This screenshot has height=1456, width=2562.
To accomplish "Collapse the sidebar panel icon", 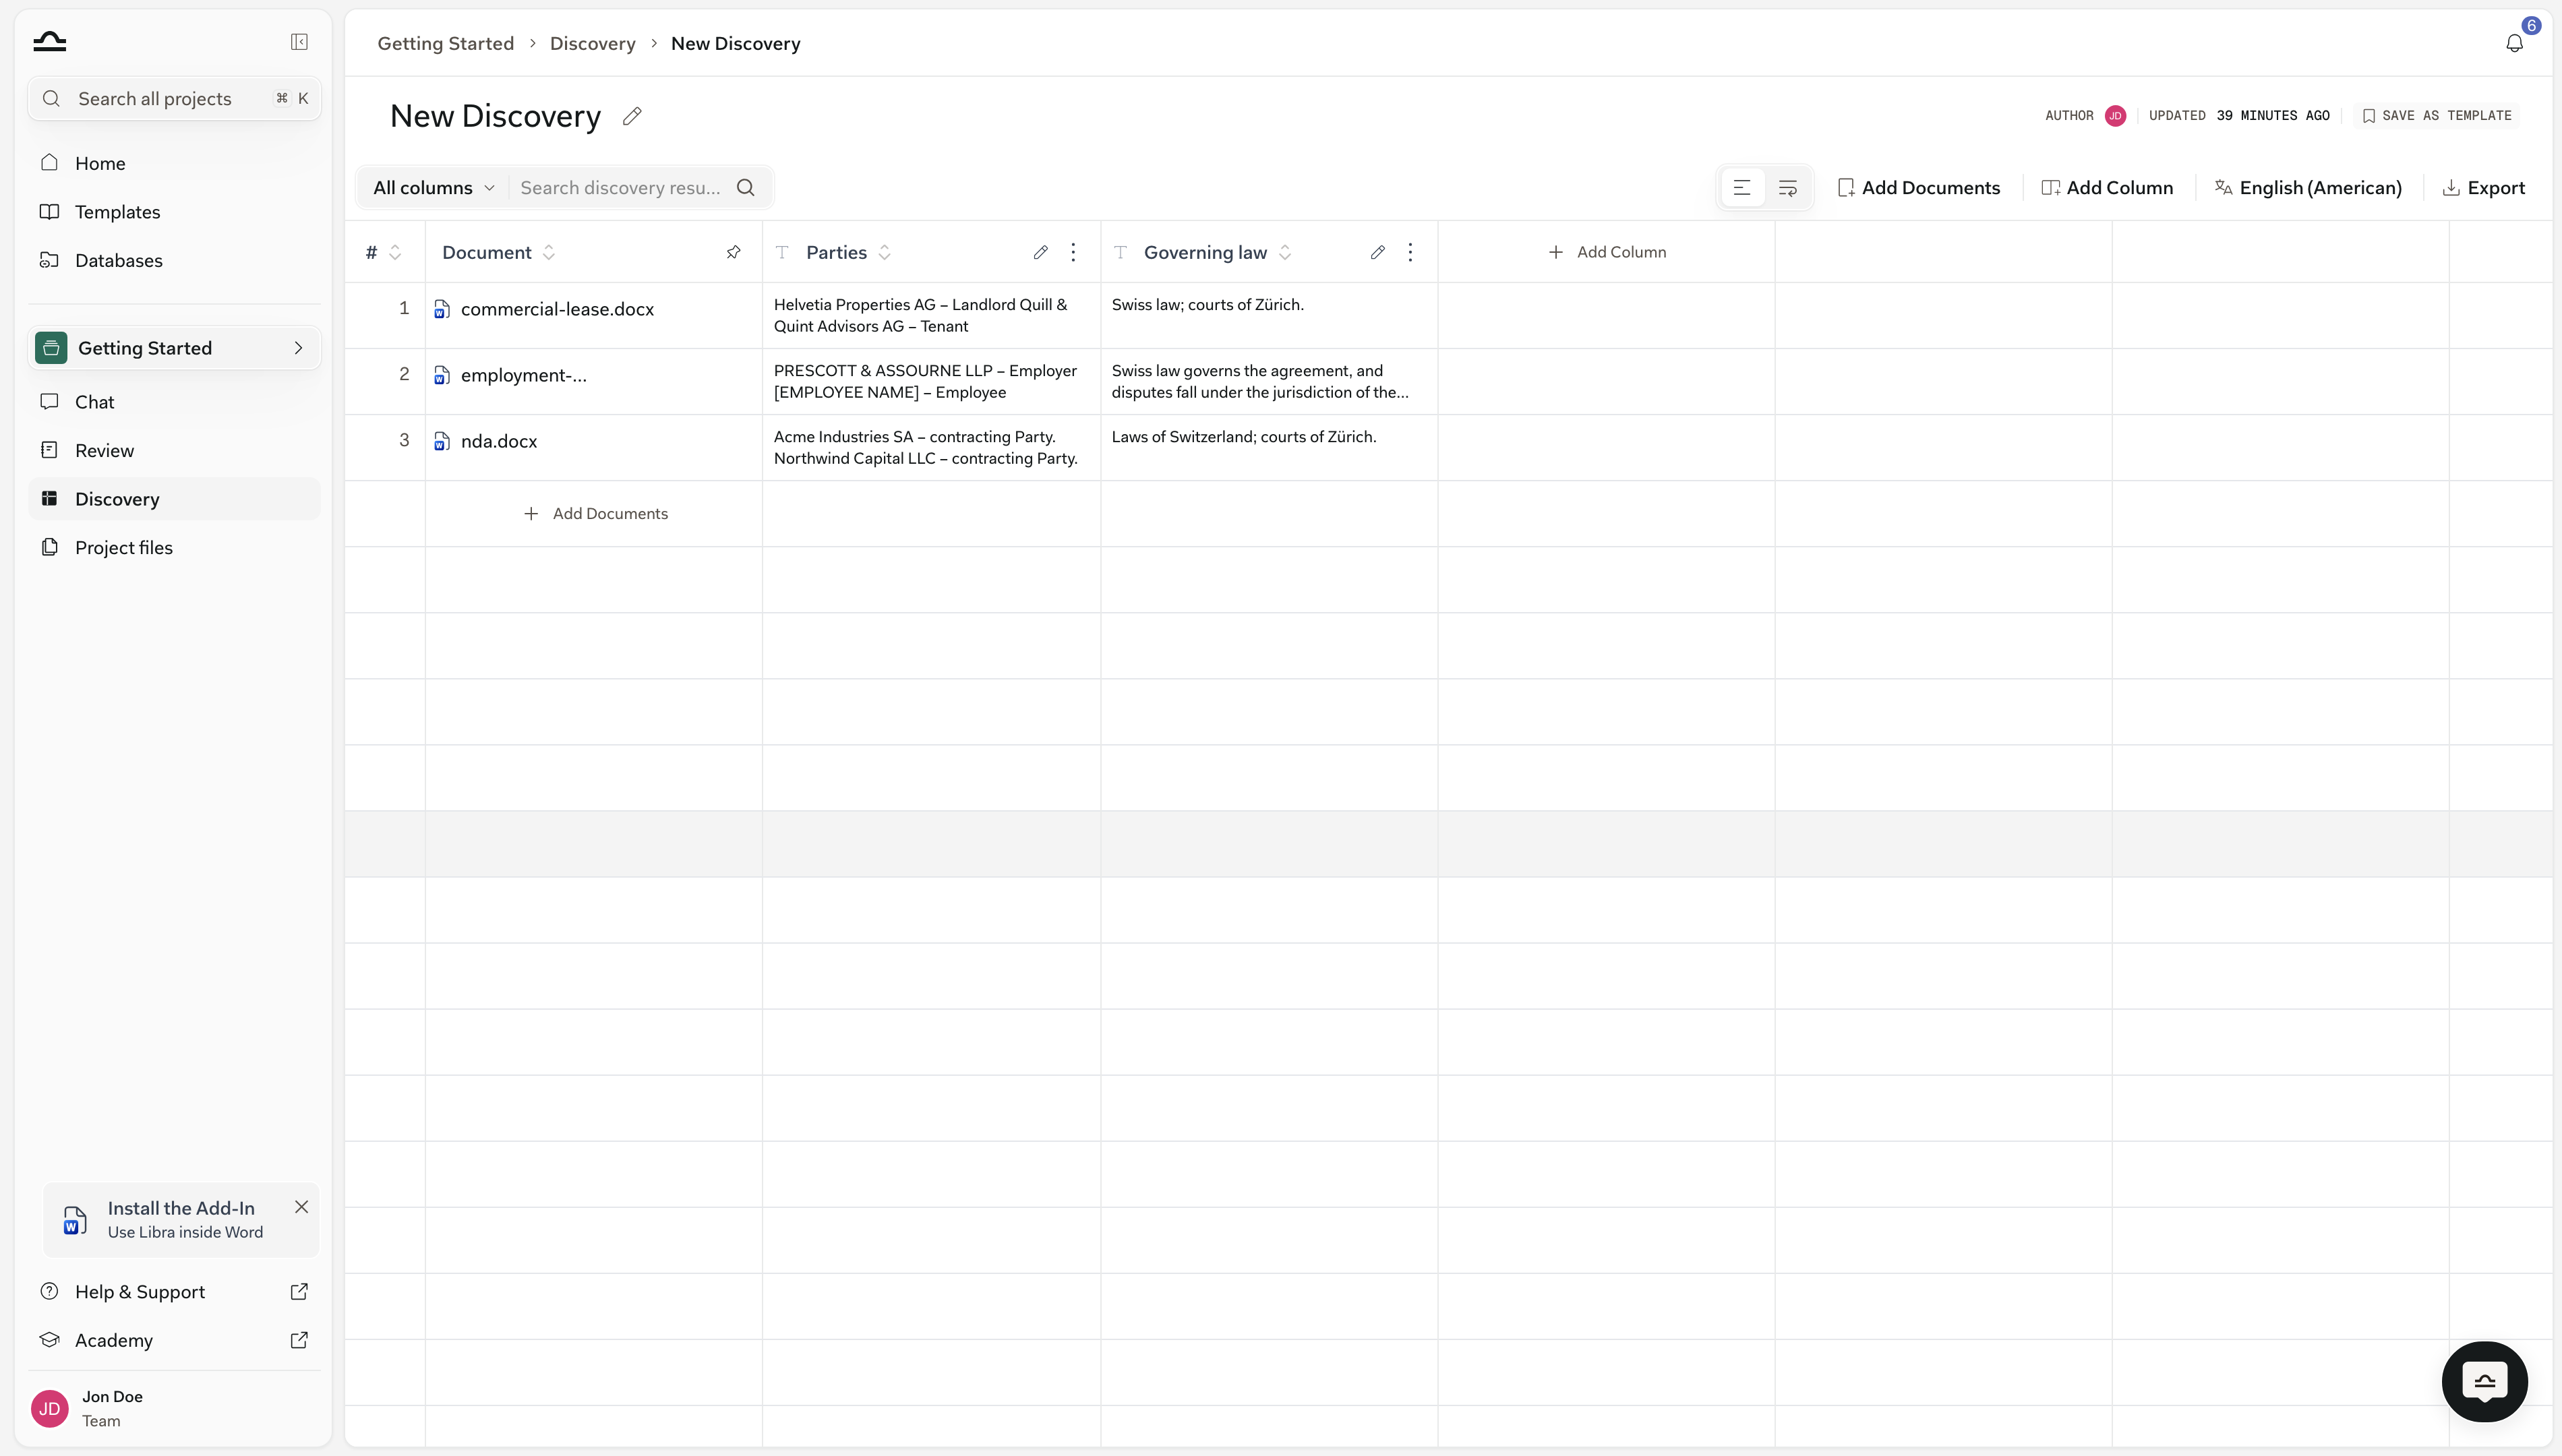I will (299, 42).
